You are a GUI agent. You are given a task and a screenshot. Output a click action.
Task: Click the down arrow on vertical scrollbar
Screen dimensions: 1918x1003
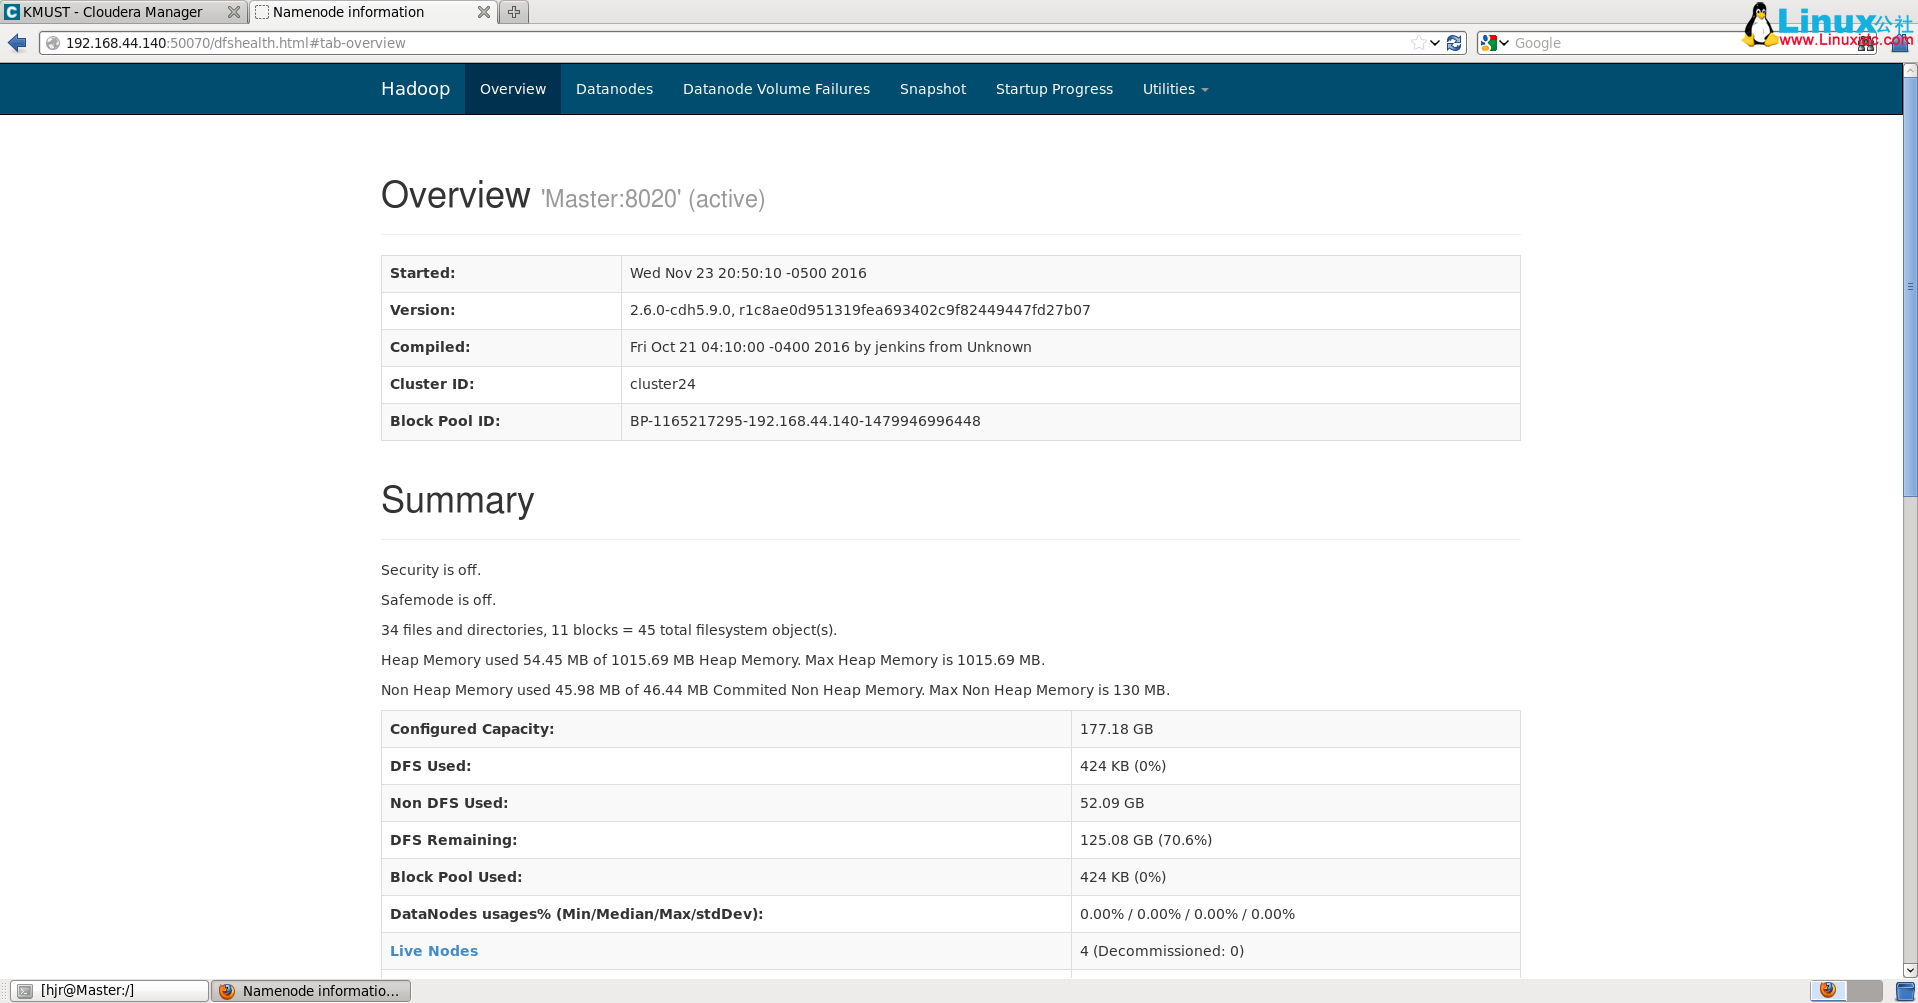tap(1910, 970)
